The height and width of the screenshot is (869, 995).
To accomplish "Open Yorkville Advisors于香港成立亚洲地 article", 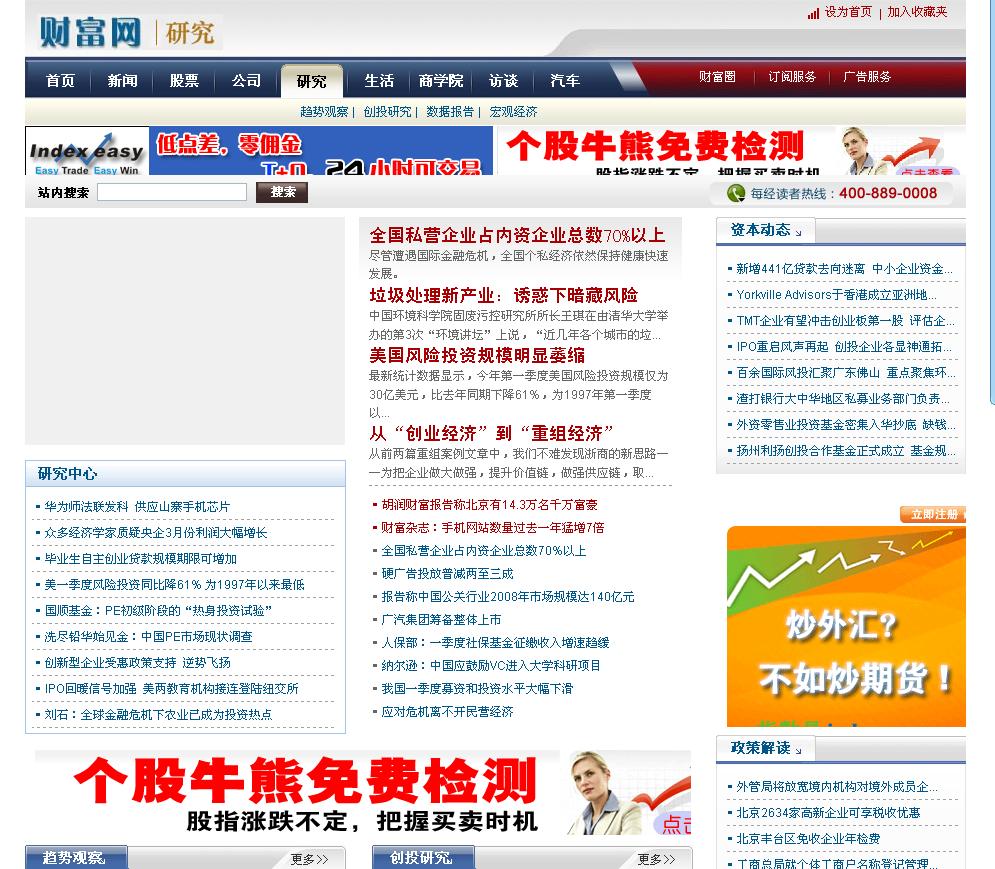I will point(836,295).
